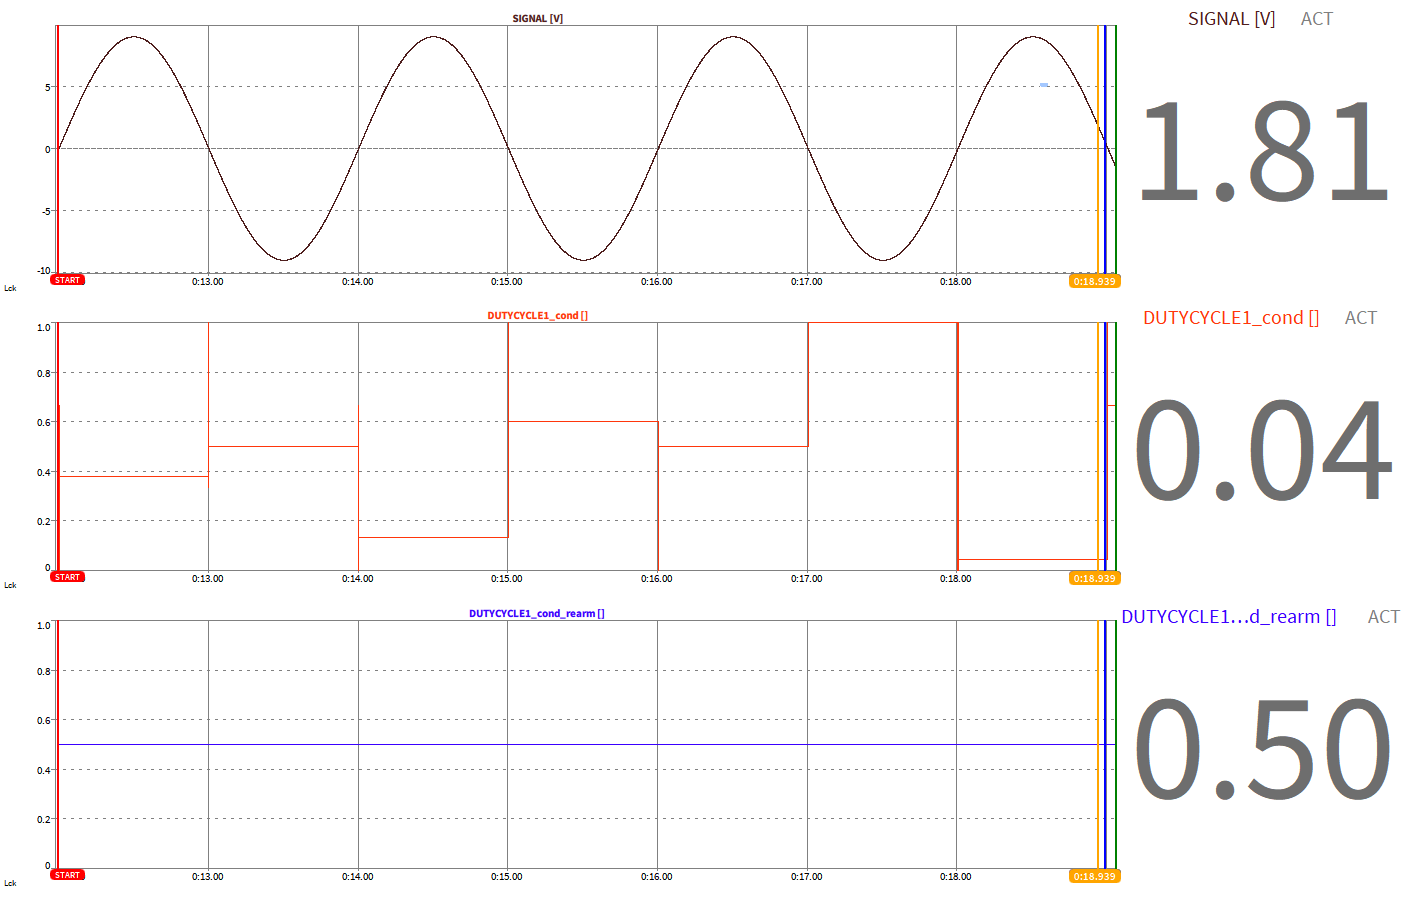Viewport: 1401px width, 898px height.
Task: Click the 0.50 digital value display
Action: click(1262, 748)
